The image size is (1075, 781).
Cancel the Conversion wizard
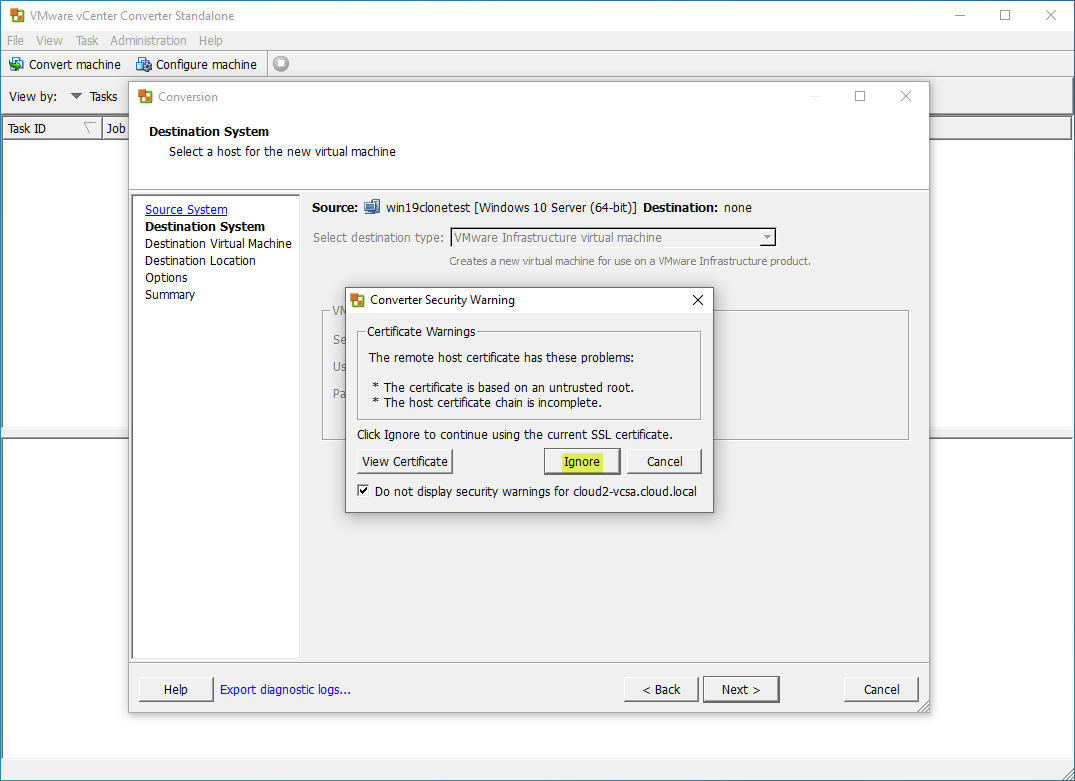click(881, 690)
